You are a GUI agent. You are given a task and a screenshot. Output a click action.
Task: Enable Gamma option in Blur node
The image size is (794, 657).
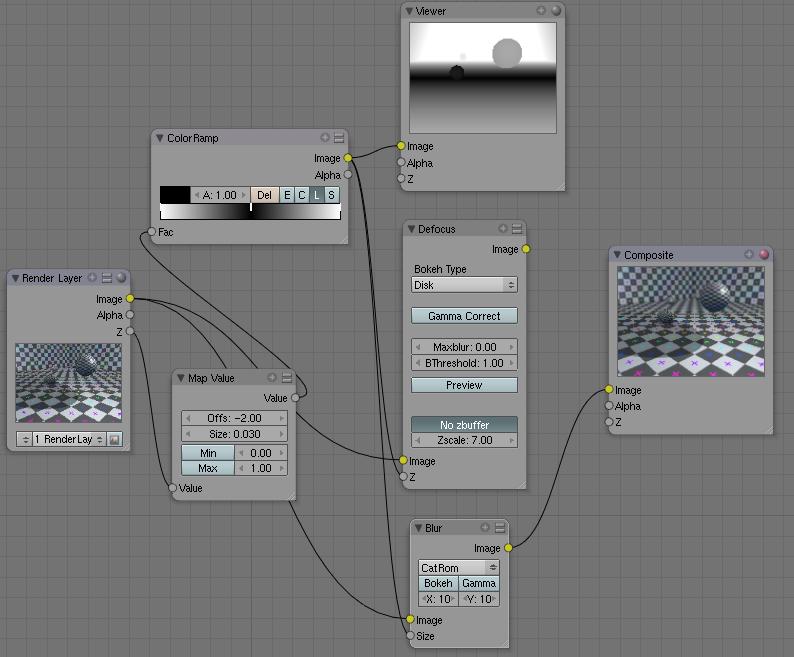pos(479,583)
